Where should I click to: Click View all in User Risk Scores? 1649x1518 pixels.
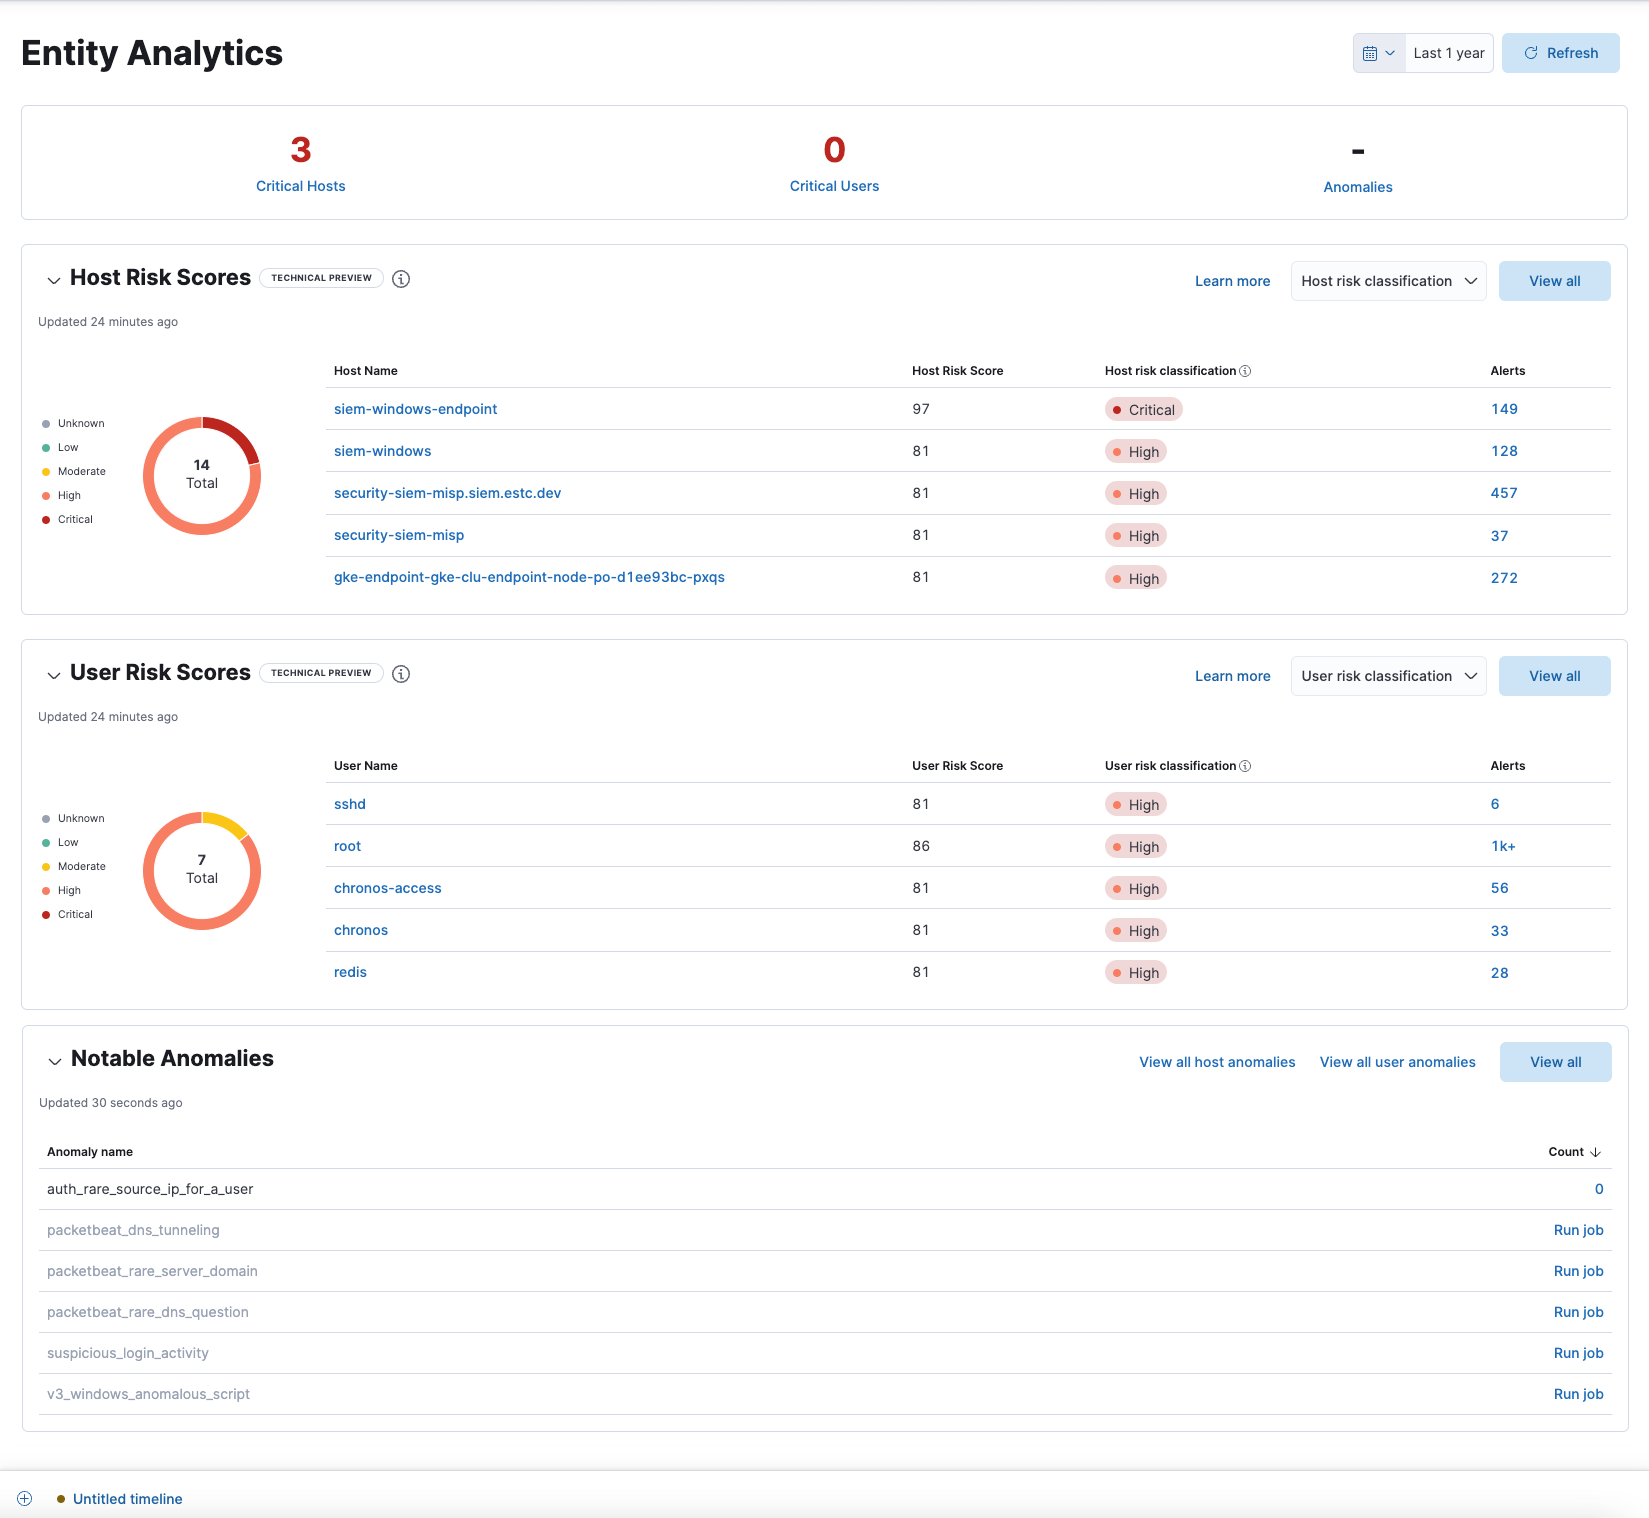(x=1554, y=676)
